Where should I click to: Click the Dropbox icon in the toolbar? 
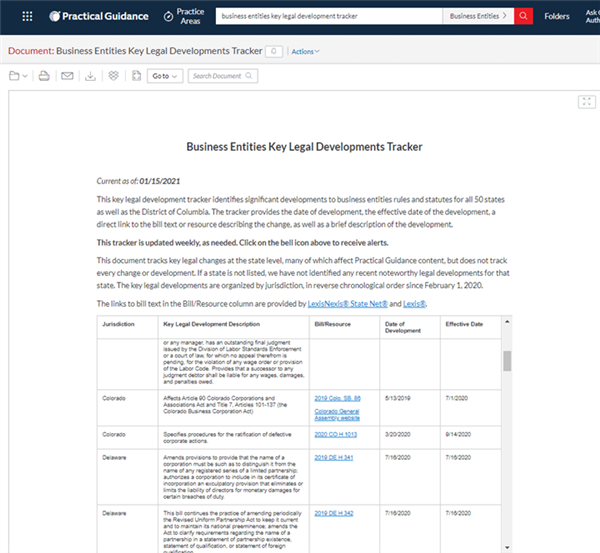click(x=113, y=76)
